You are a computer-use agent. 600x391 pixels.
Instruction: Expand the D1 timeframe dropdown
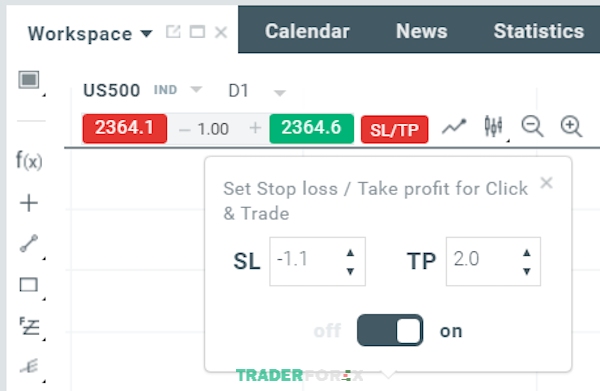coord(280,93)
